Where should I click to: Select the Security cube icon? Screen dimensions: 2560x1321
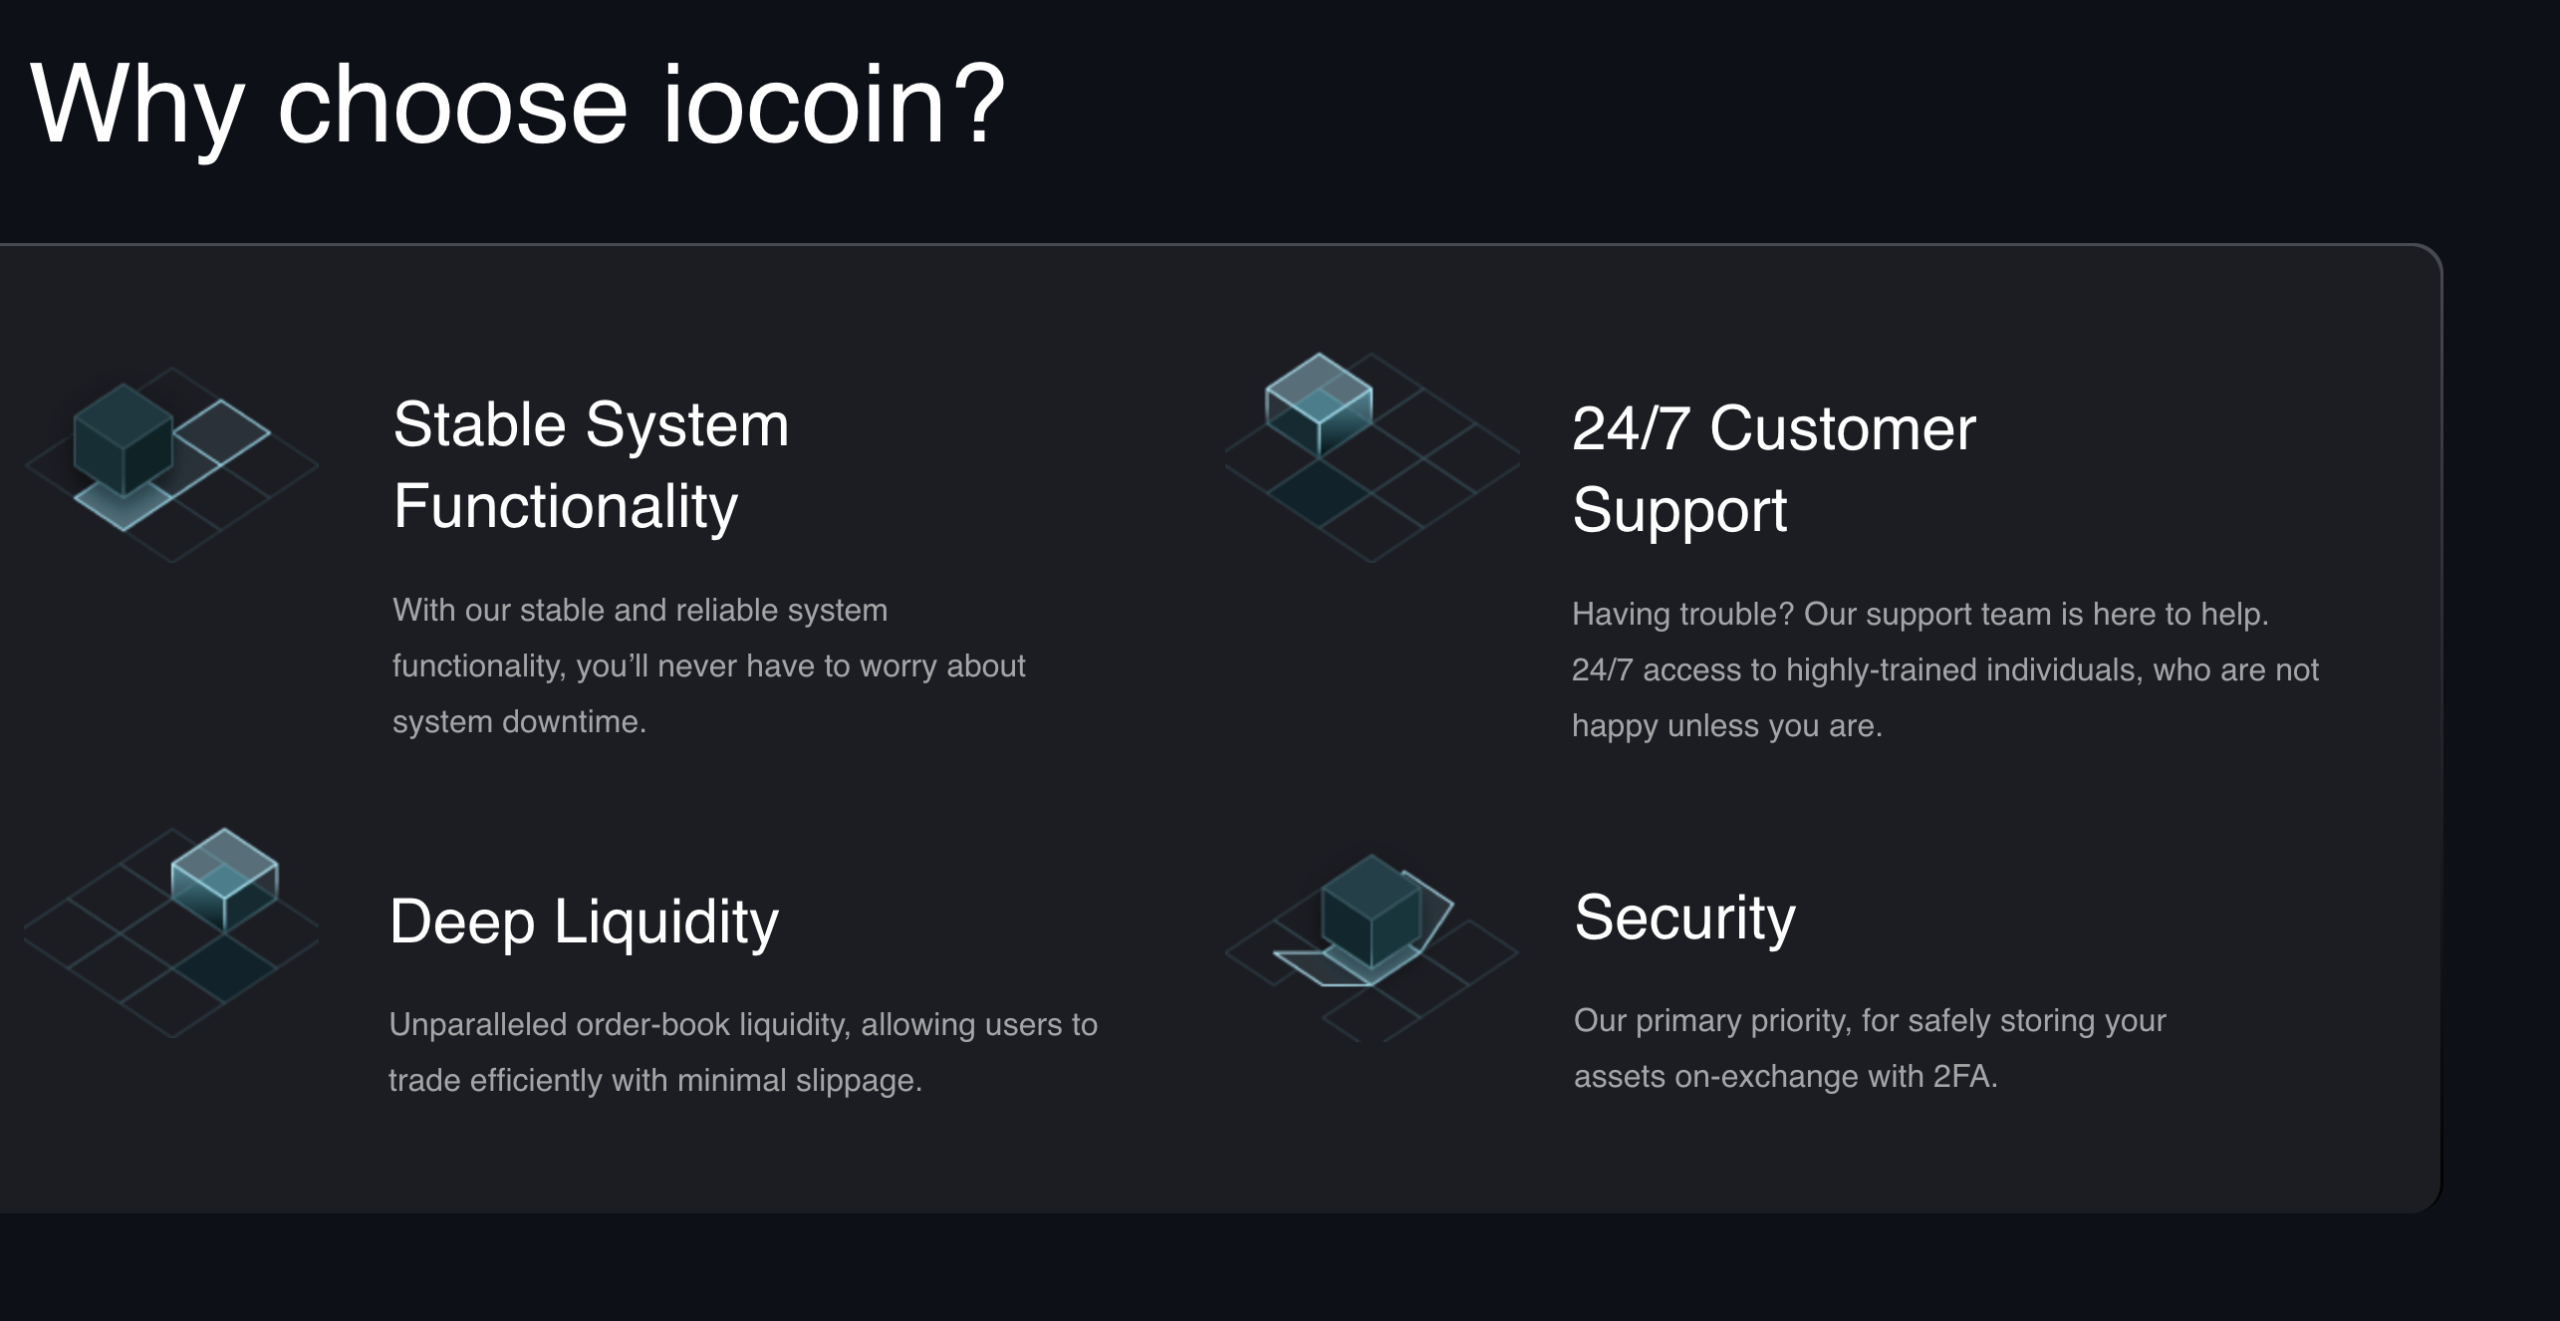(1371, 911)
